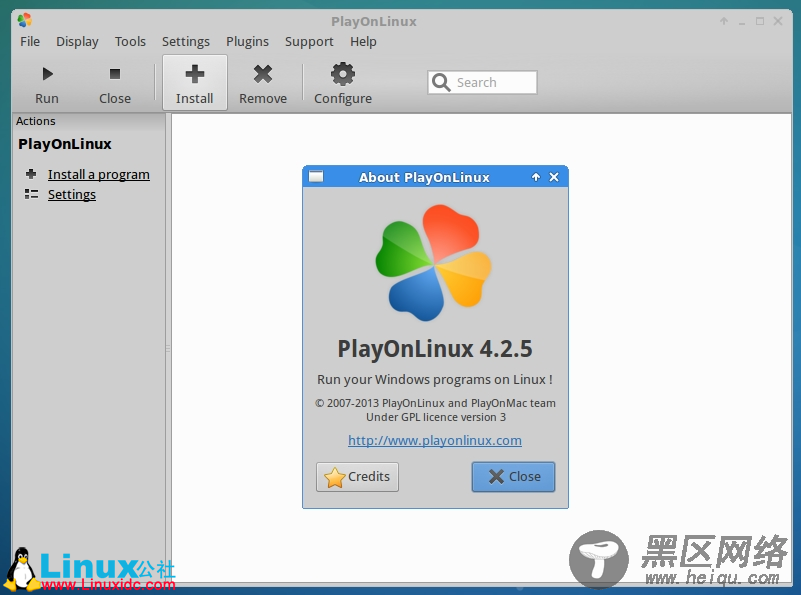The image size is (801, 595).
Task: Open the playonlinux.com website link
Action: coord(435,440)
